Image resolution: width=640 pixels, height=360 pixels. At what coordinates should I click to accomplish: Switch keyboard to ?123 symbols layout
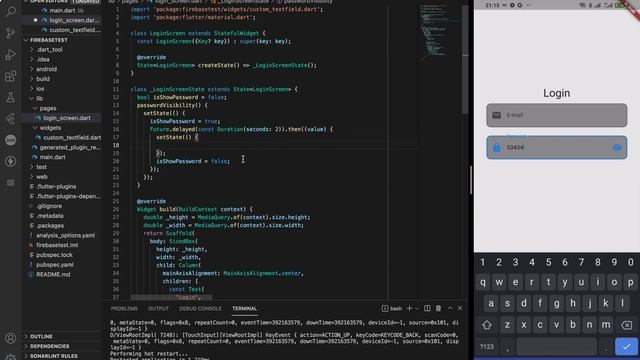(x=487, y=347)
